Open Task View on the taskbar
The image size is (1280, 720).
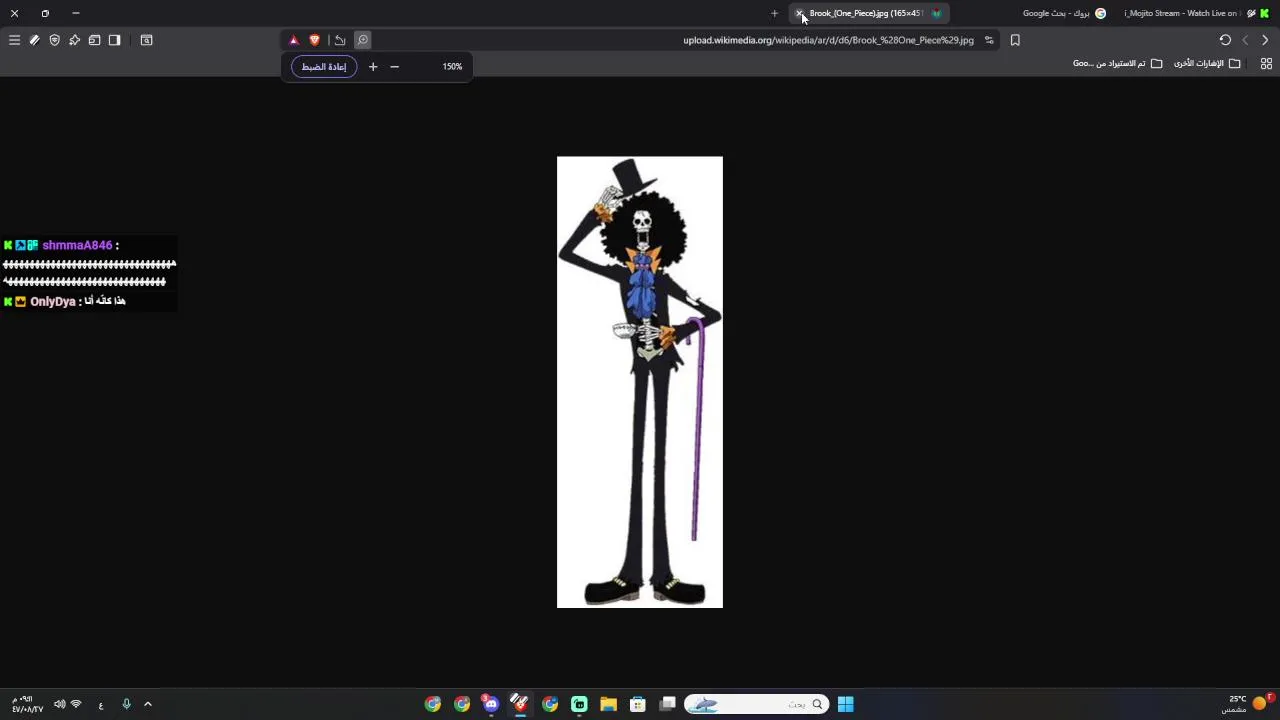[667, 704]
